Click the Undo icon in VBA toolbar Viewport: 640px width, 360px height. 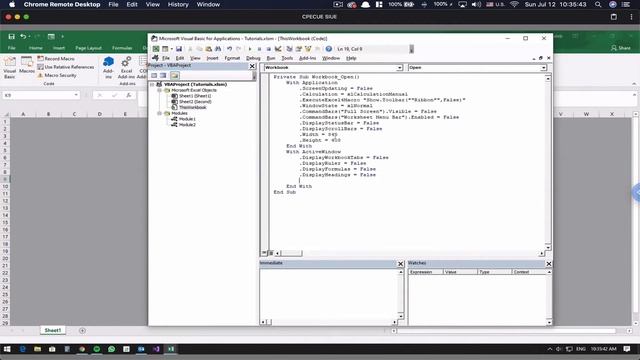229,49
